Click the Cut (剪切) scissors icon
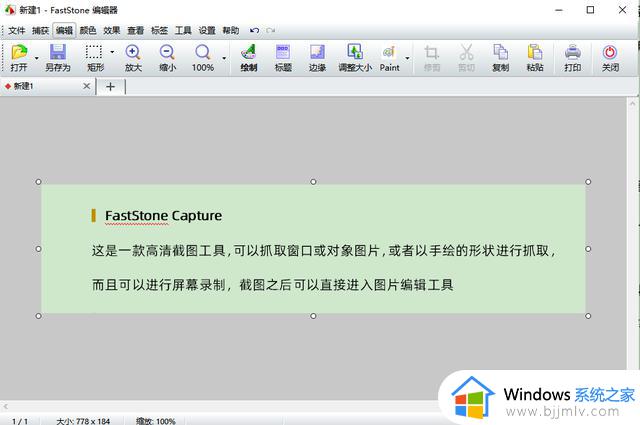Image resolution: width=640 pixels, height=425 pixels. click(466, 52)
